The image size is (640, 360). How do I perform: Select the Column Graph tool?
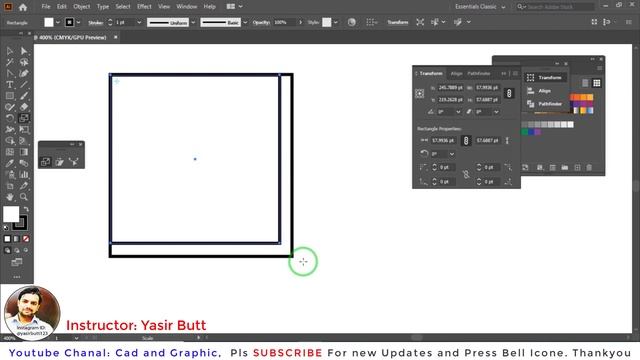click(x=24, y=175)
